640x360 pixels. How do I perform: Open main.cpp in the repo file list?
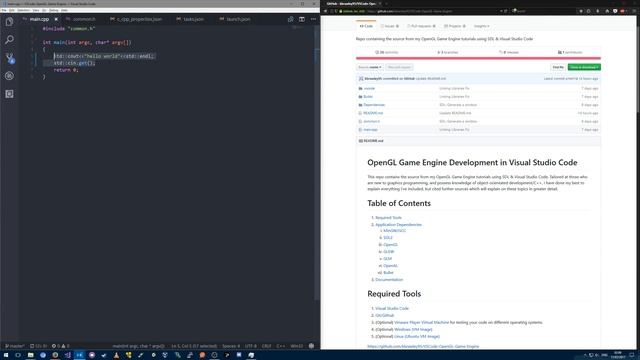point(371,130)
